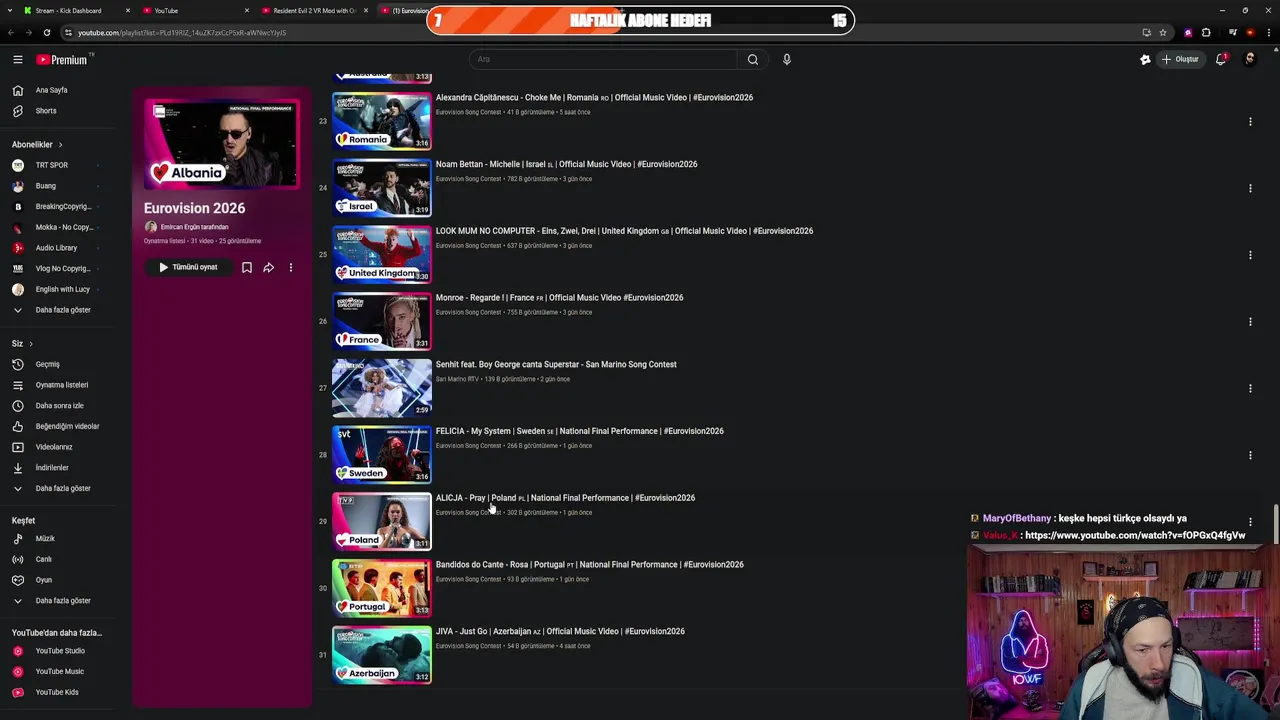Open the TRT SPOR subscription
Screen dimensions: 1280x720
point(52,165)
